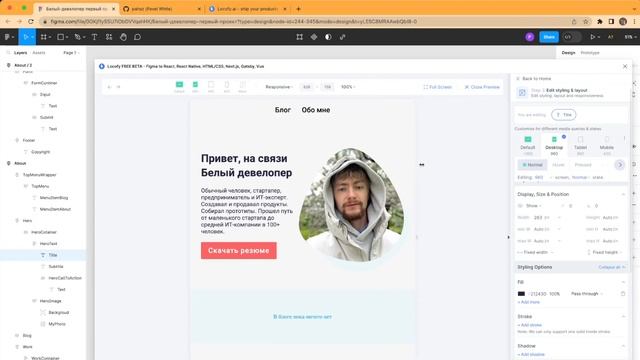Click the Full Screen button
This screenshot has width=640, height=360.
point(438,87)
